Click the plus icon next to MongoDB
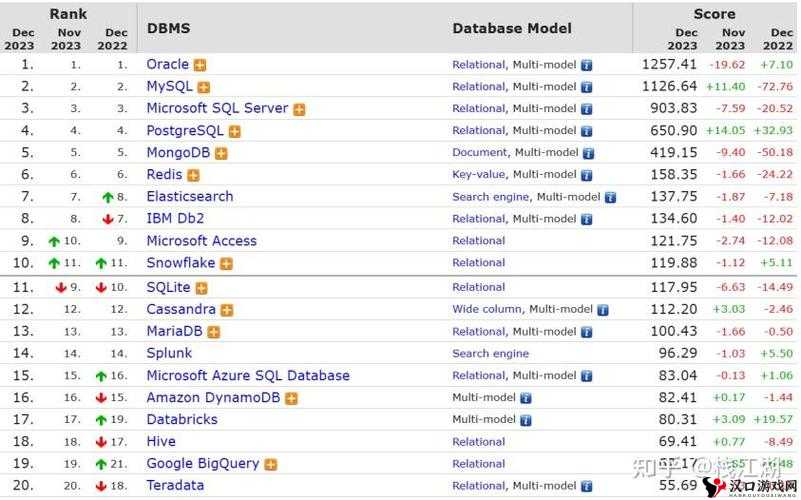The width and height of the screenshot is (801, 500). [x=221, y=154]
